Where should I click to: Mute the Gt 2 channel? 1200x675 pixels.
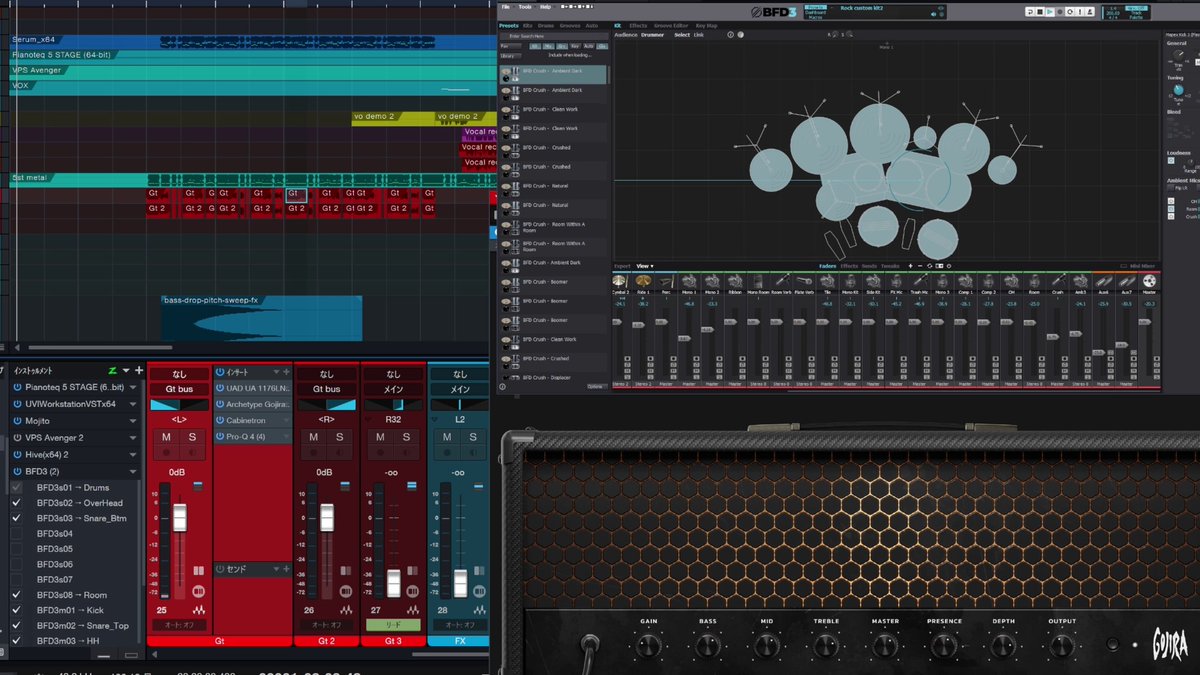point(313,437)
